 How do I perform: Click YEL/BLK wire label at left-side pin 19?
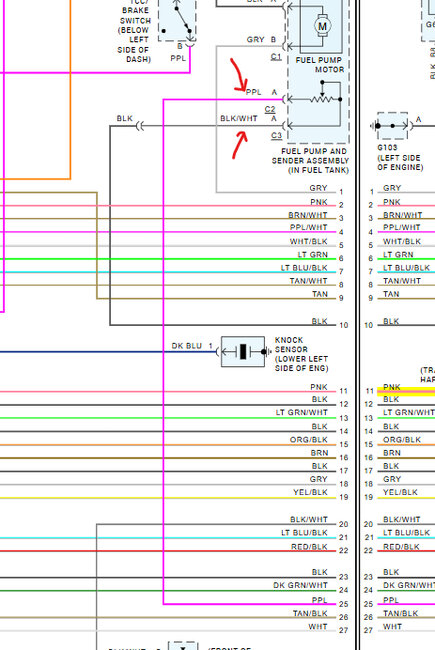pyautogui.click(x=311, y=492)
